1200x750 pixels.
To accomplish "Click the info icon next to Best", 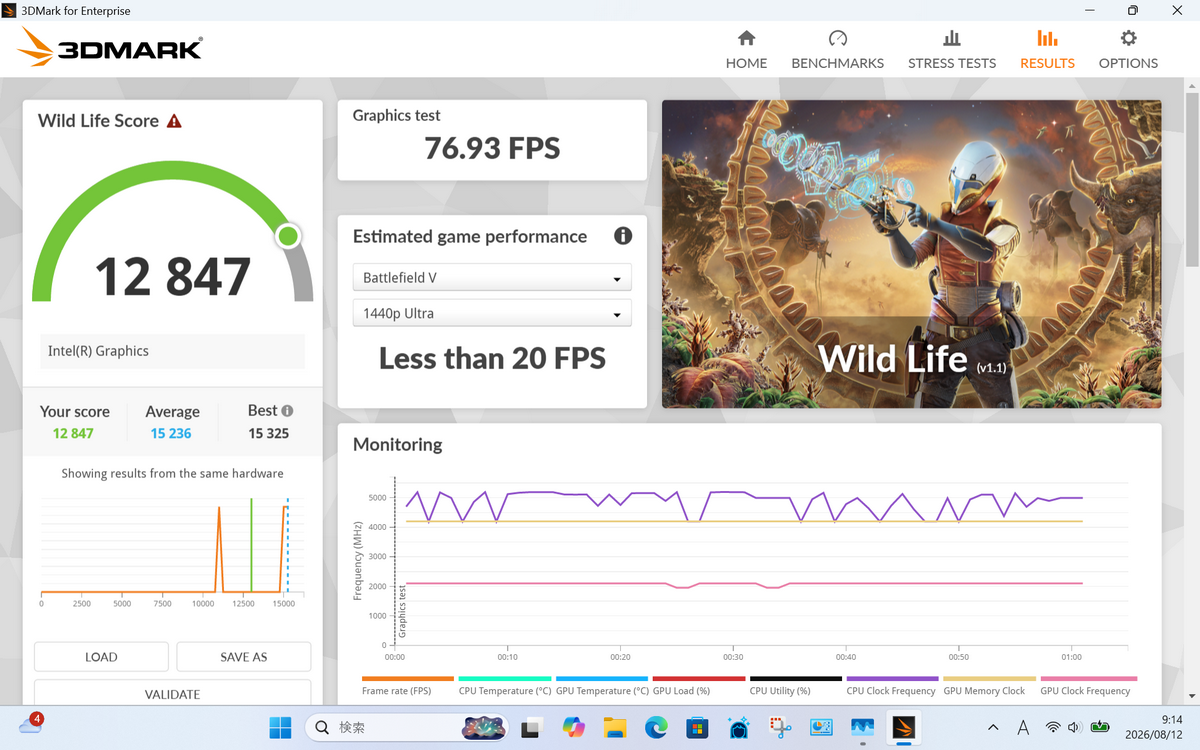I will click(287, 410).
